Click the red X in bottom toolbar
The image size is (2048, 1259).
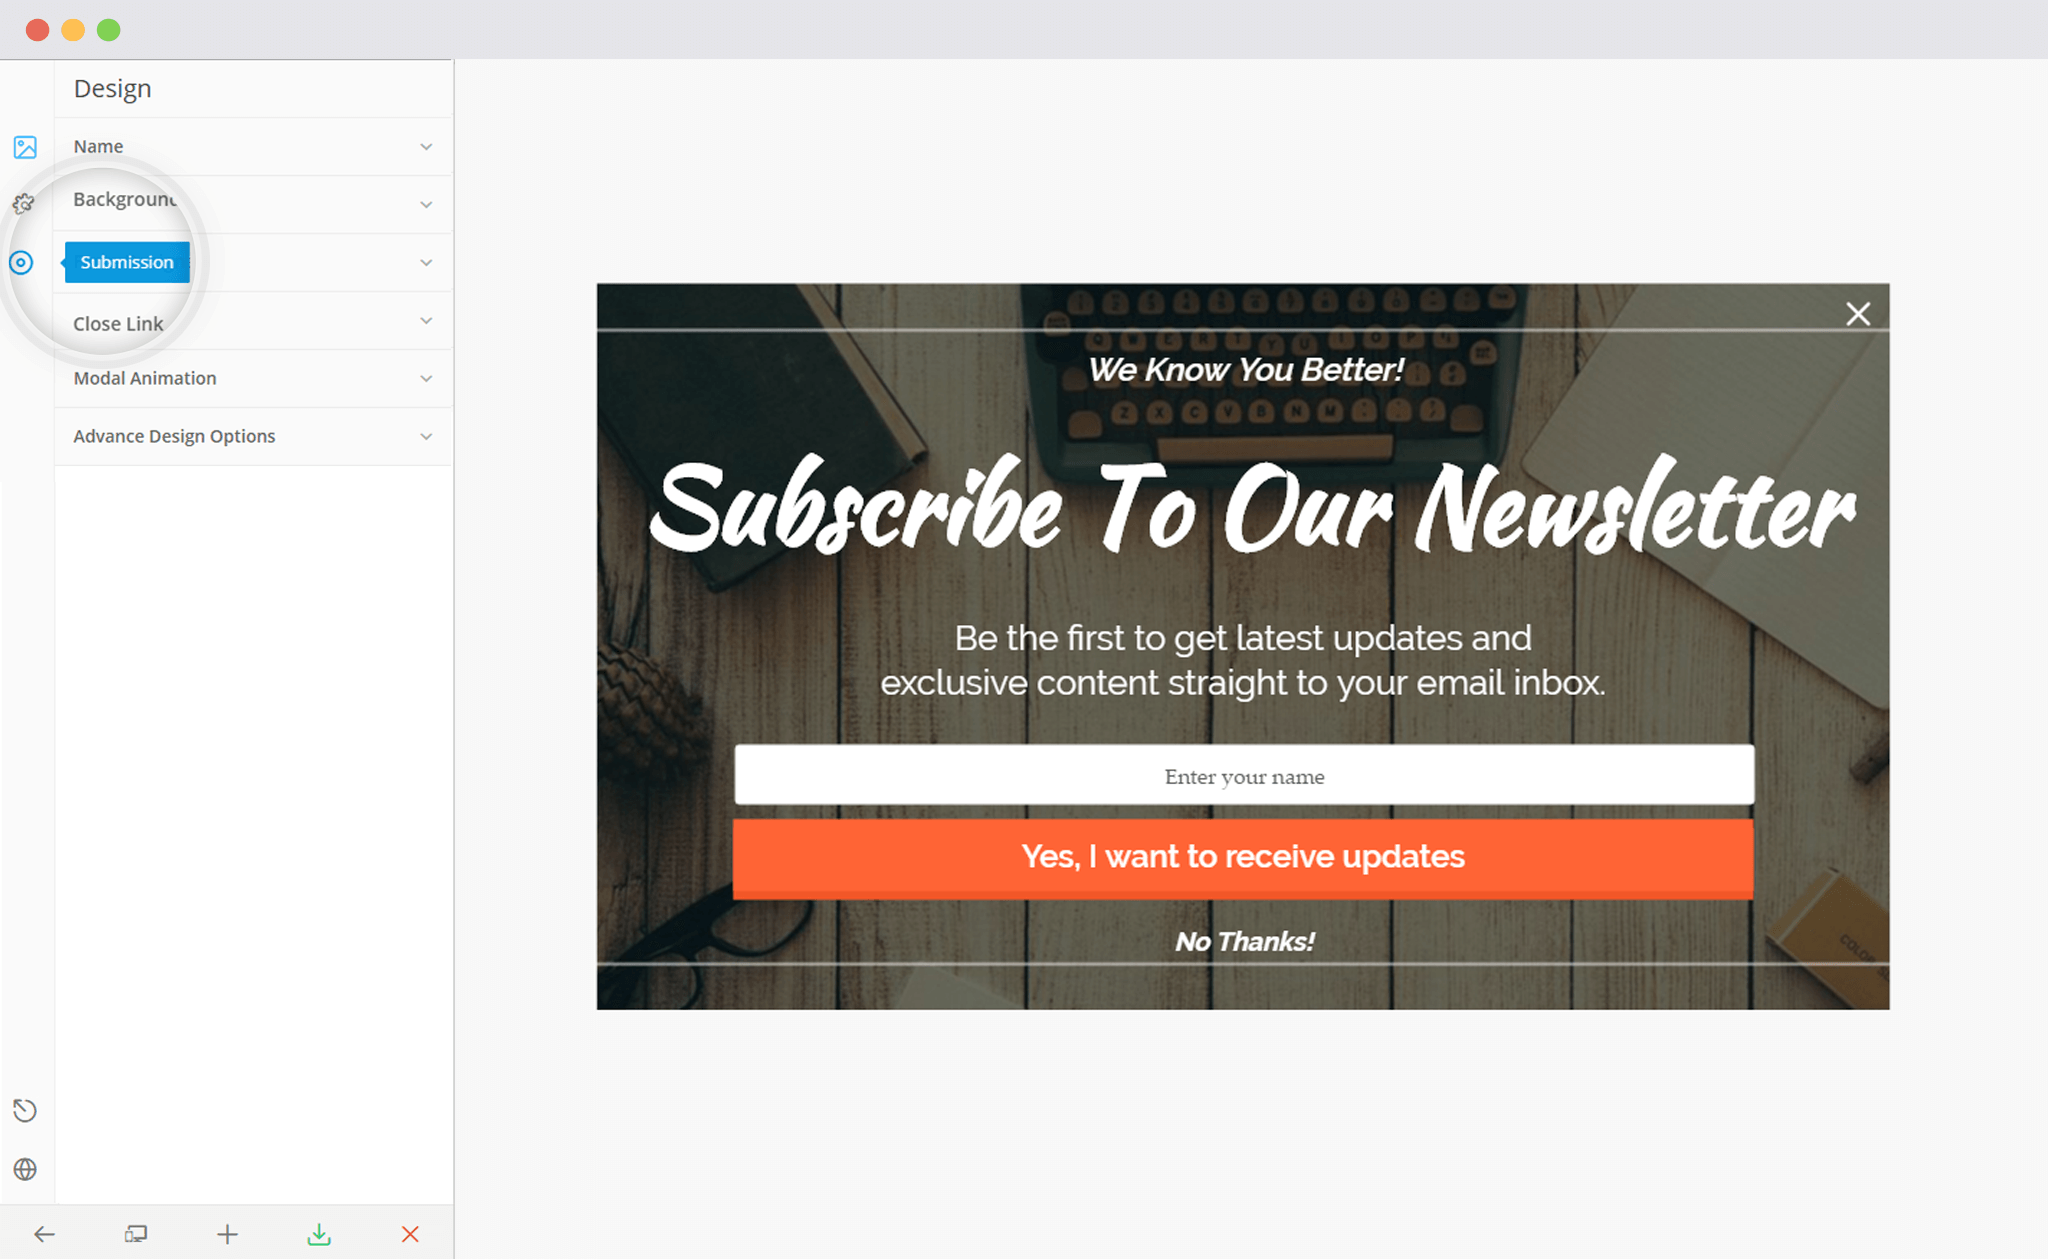click(410, 1234)
